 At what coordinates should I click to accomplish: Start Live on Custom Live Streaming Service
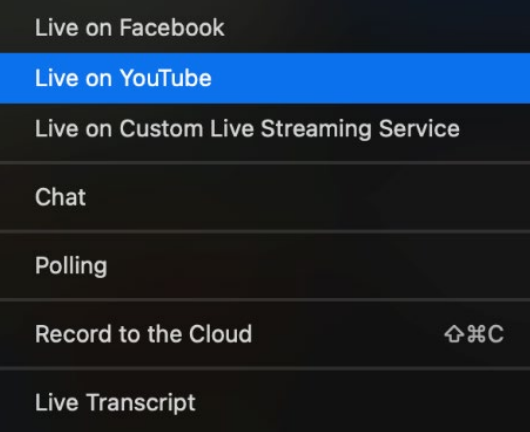[x=265, y=129]
